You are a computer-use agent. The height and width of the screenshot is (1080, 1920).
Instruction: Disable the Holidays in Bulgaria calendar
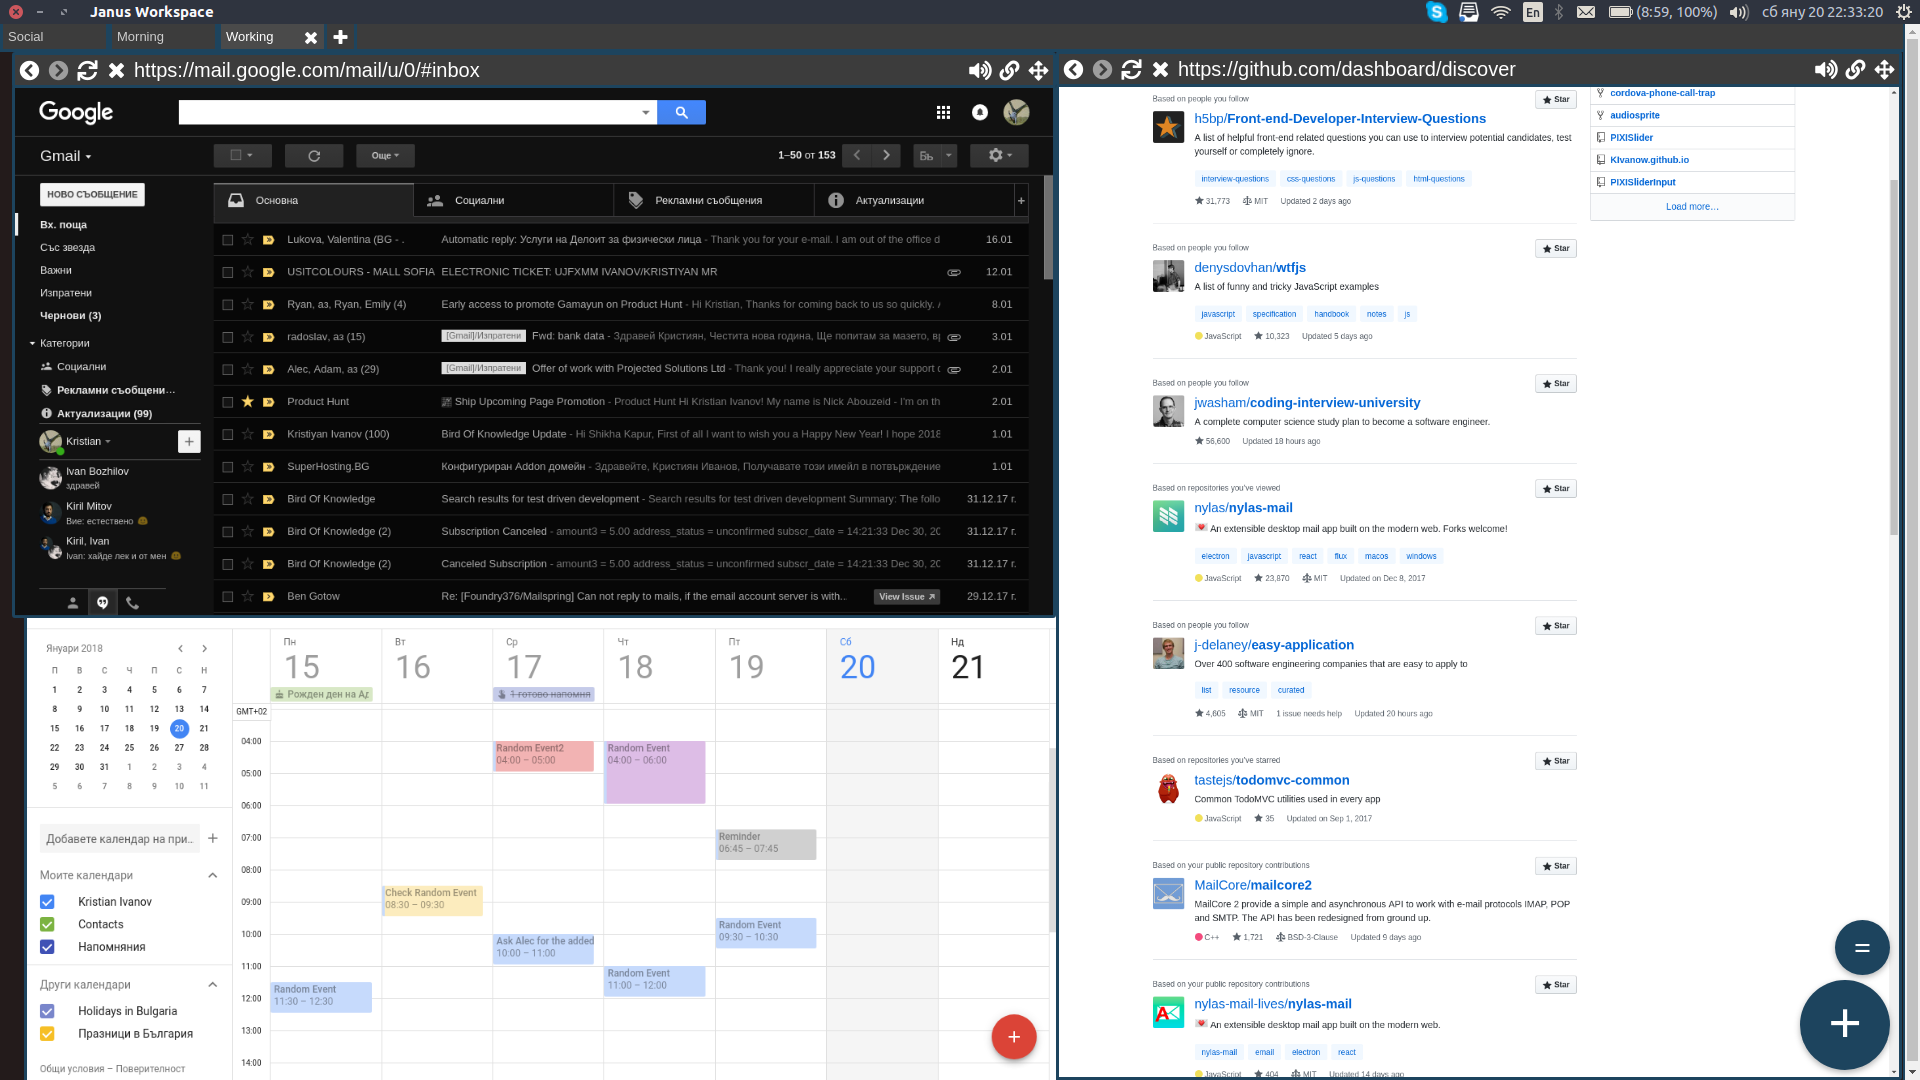(46, 1011)
